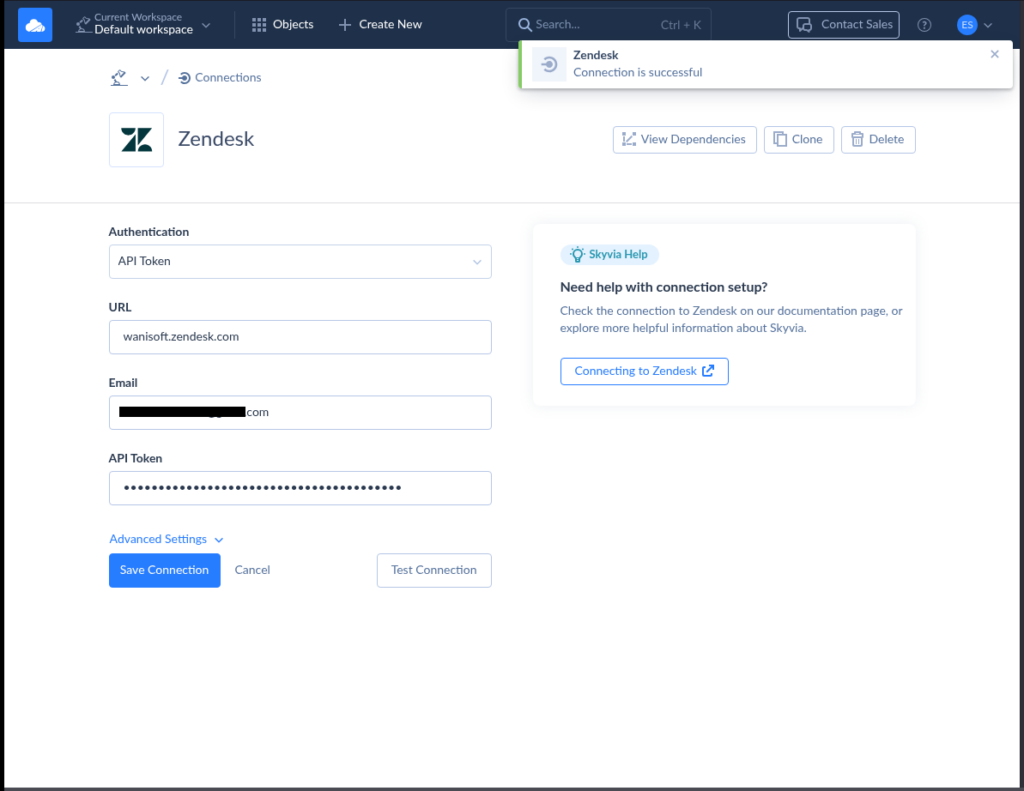
Task: Expand the breadcrumb workspace chevron
Action: 145,78
